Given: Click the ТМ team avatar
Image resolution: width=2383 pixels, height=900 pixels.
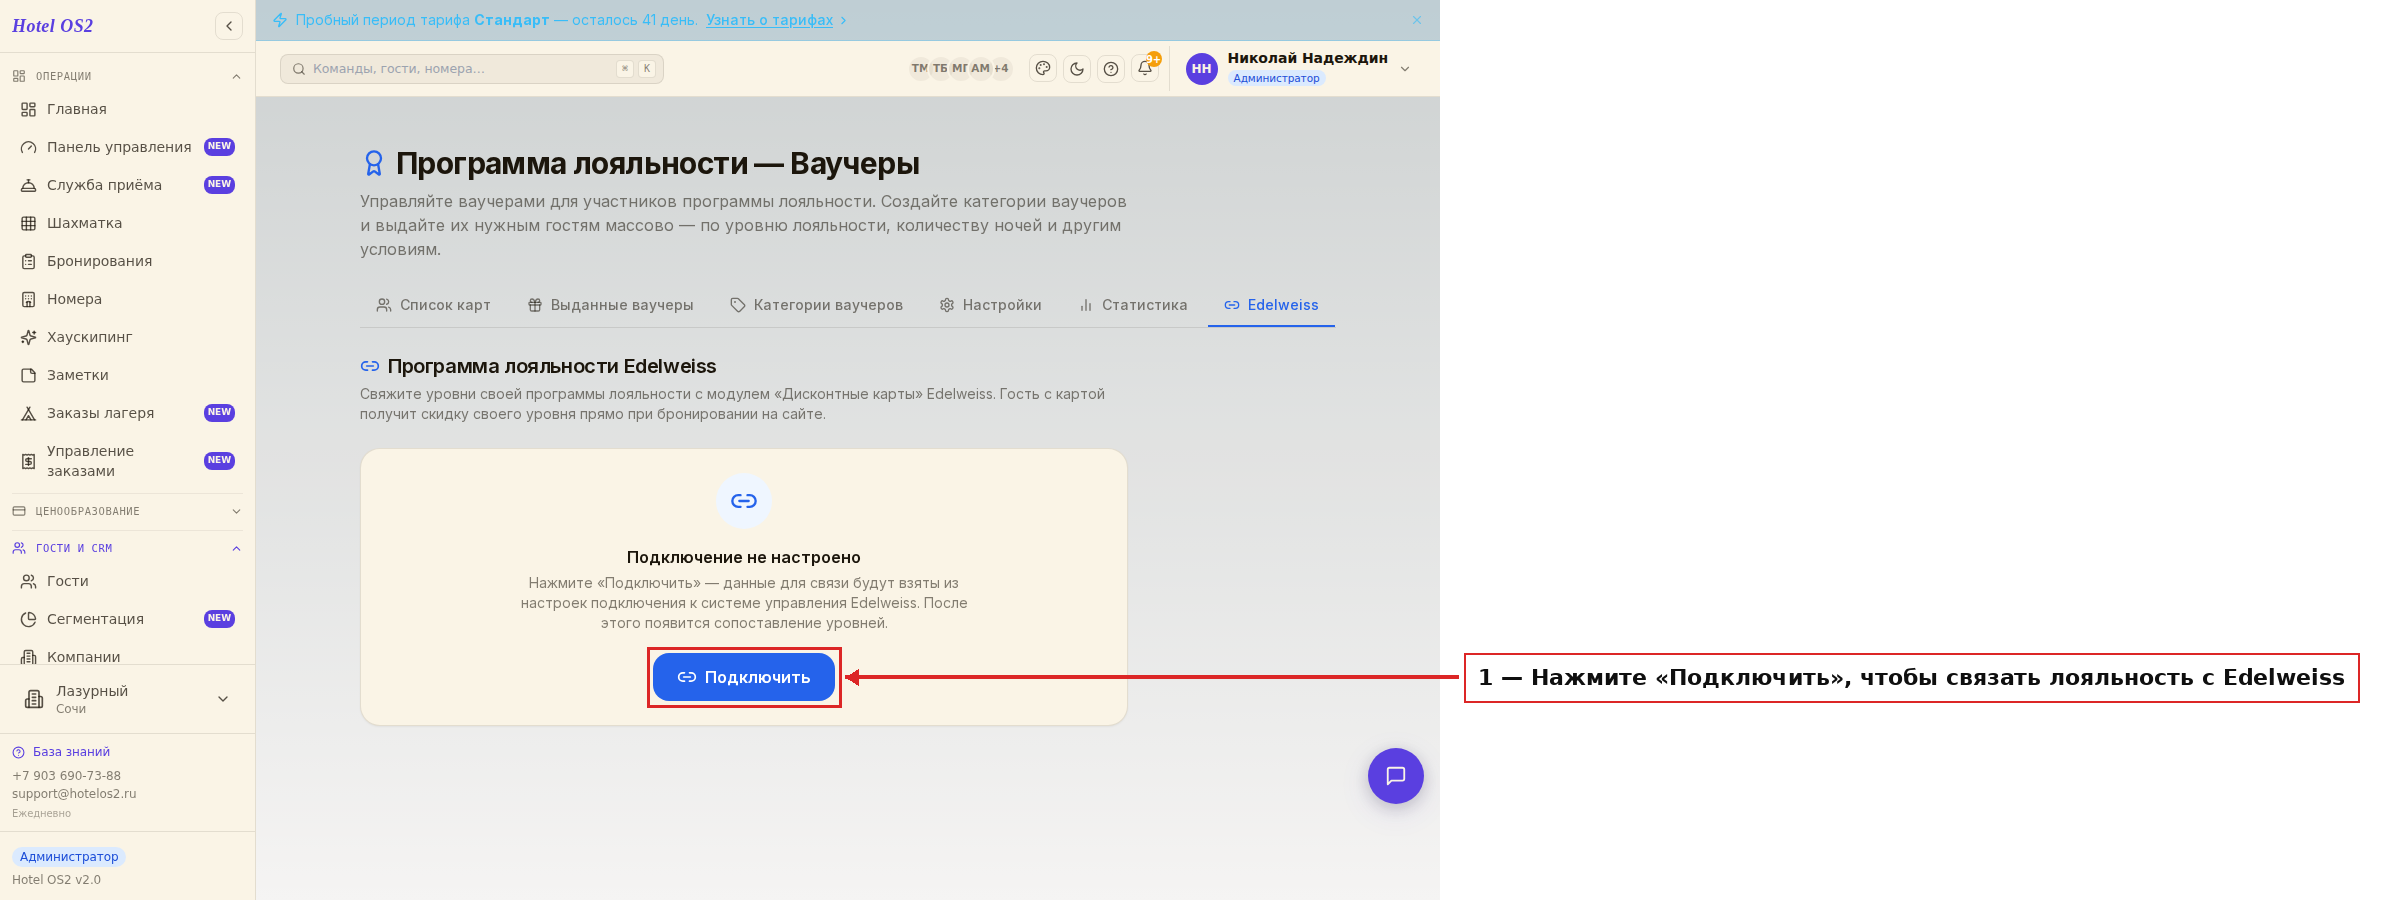Looking at the screenshot, I should [919, 69].
